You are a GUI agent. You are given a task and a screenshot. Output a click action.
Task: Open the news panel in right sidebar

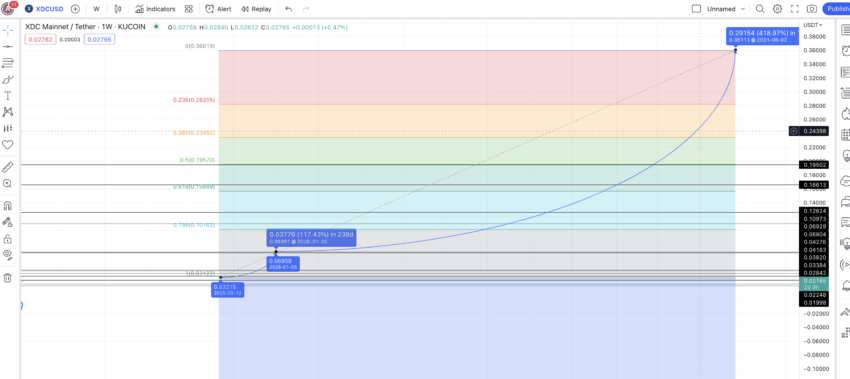(x=845, y=72)
